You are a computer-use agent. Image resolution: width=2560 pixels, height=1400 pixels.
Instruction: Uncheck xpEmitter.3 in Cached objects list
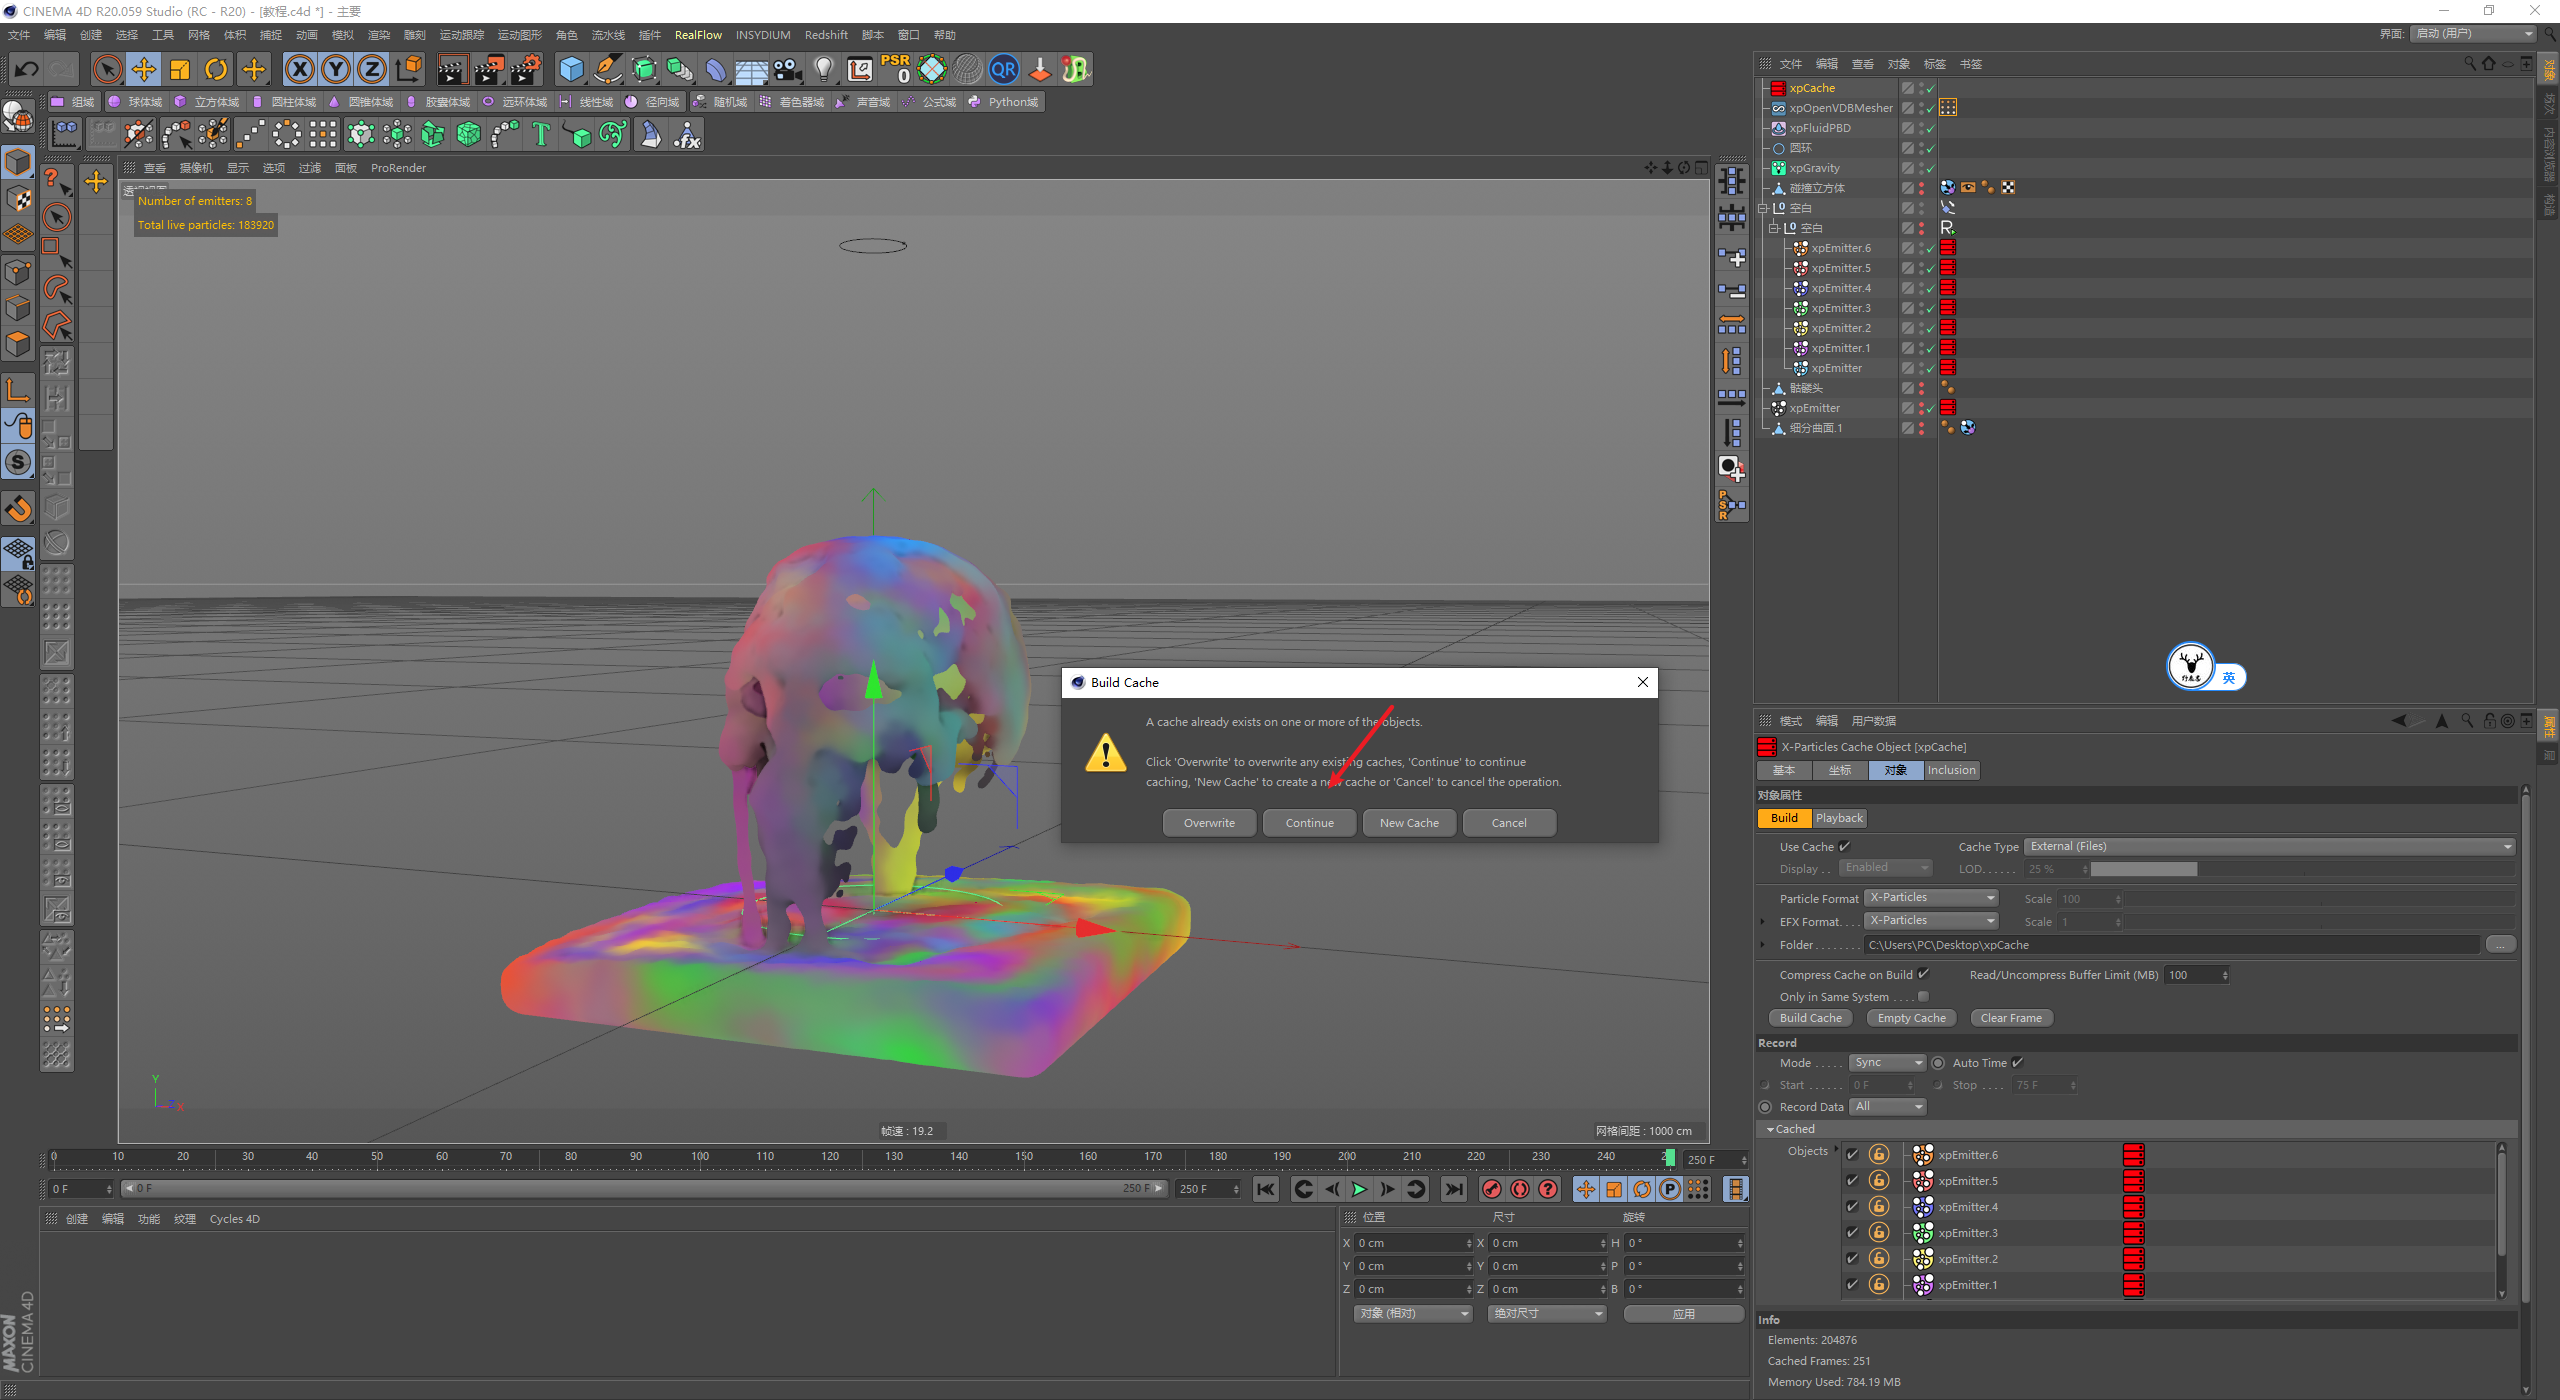coord(1852,1233)
